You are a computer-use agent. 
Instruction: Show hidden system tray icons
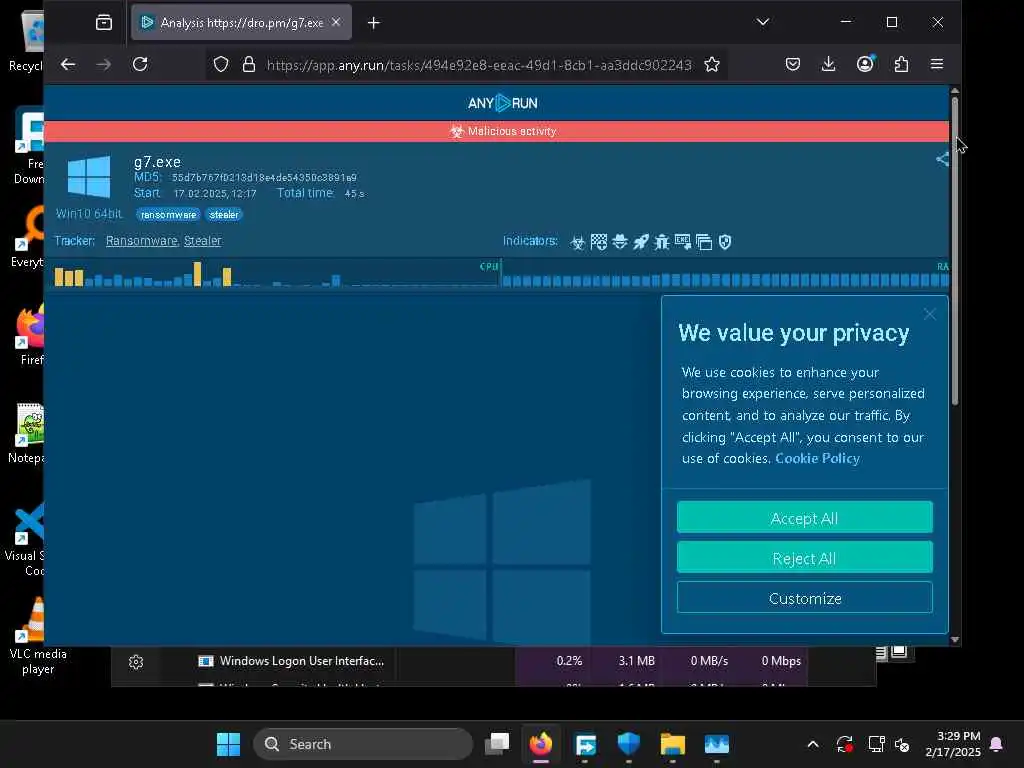coord(813,744)
